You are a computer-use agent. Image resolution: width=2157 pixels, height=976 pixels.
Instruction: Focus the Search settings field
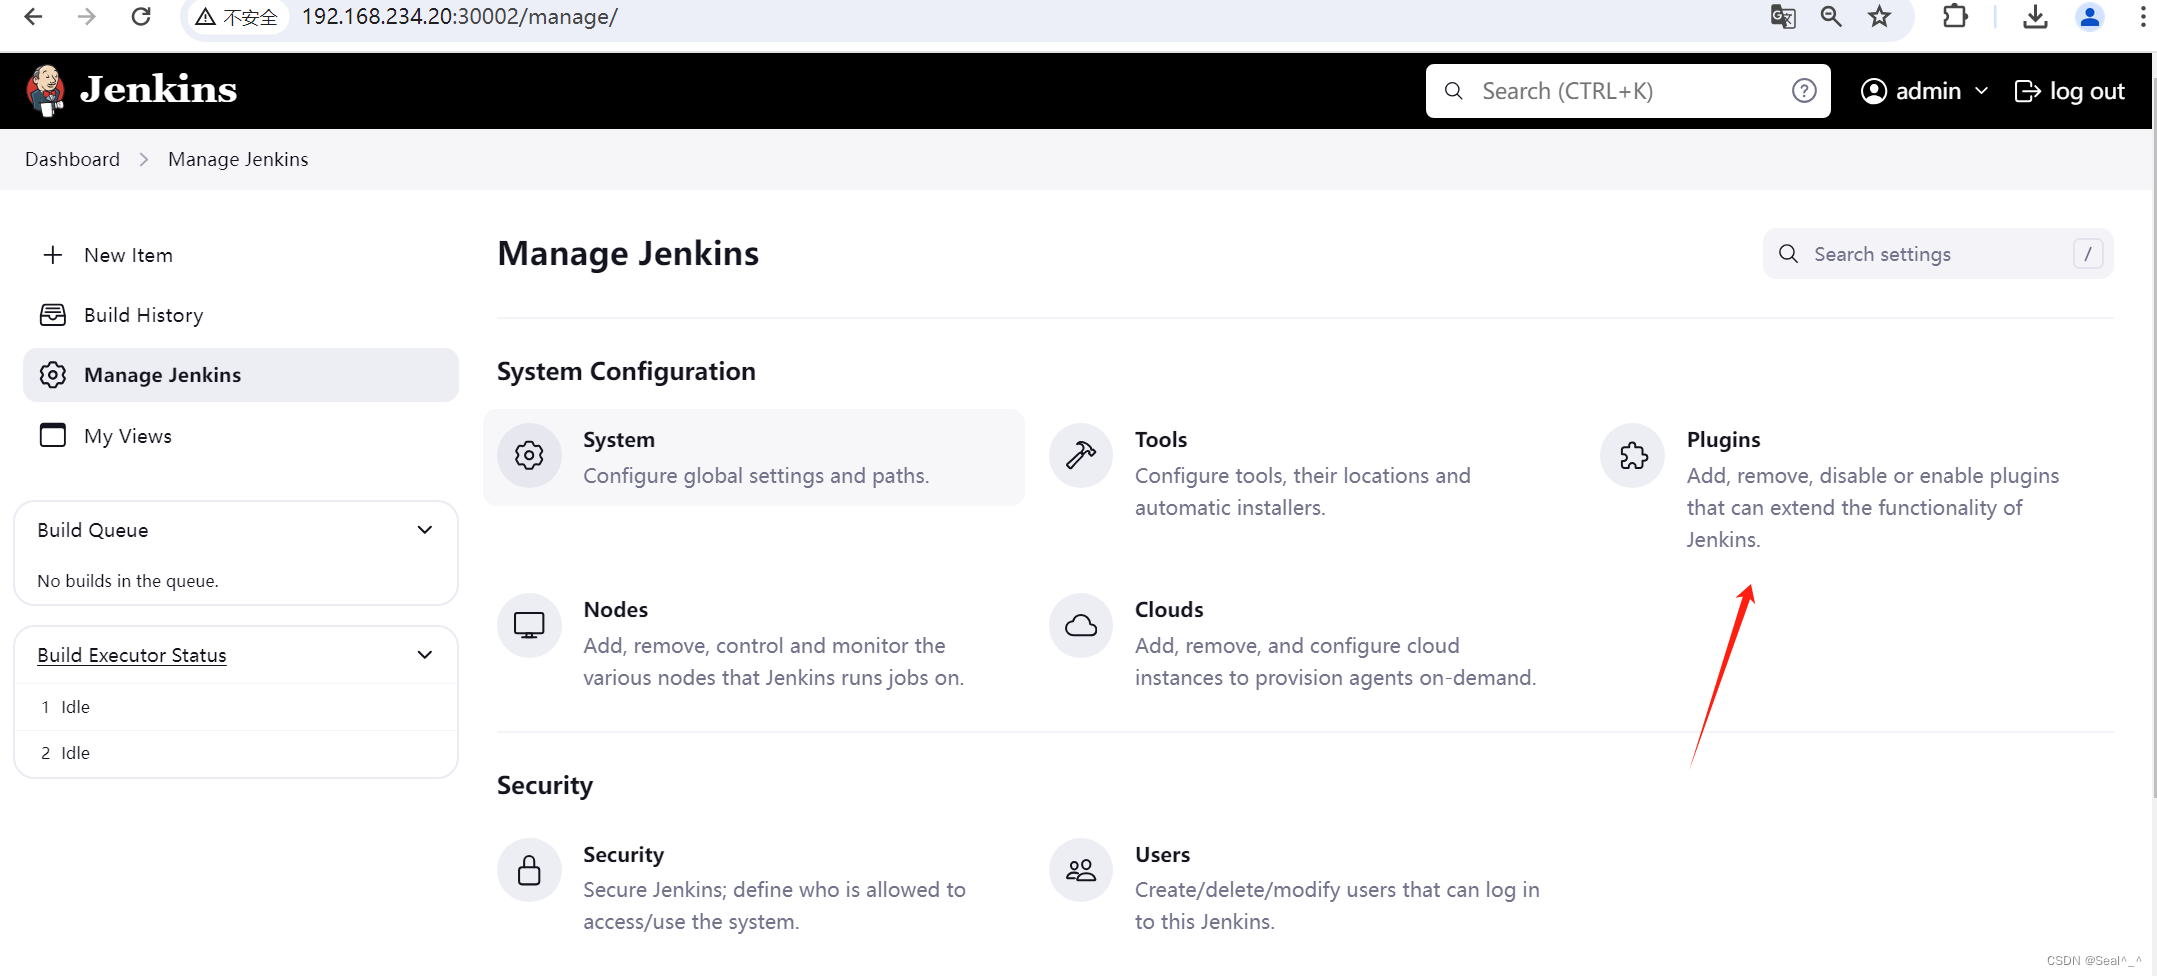[x=1937, y=254]
